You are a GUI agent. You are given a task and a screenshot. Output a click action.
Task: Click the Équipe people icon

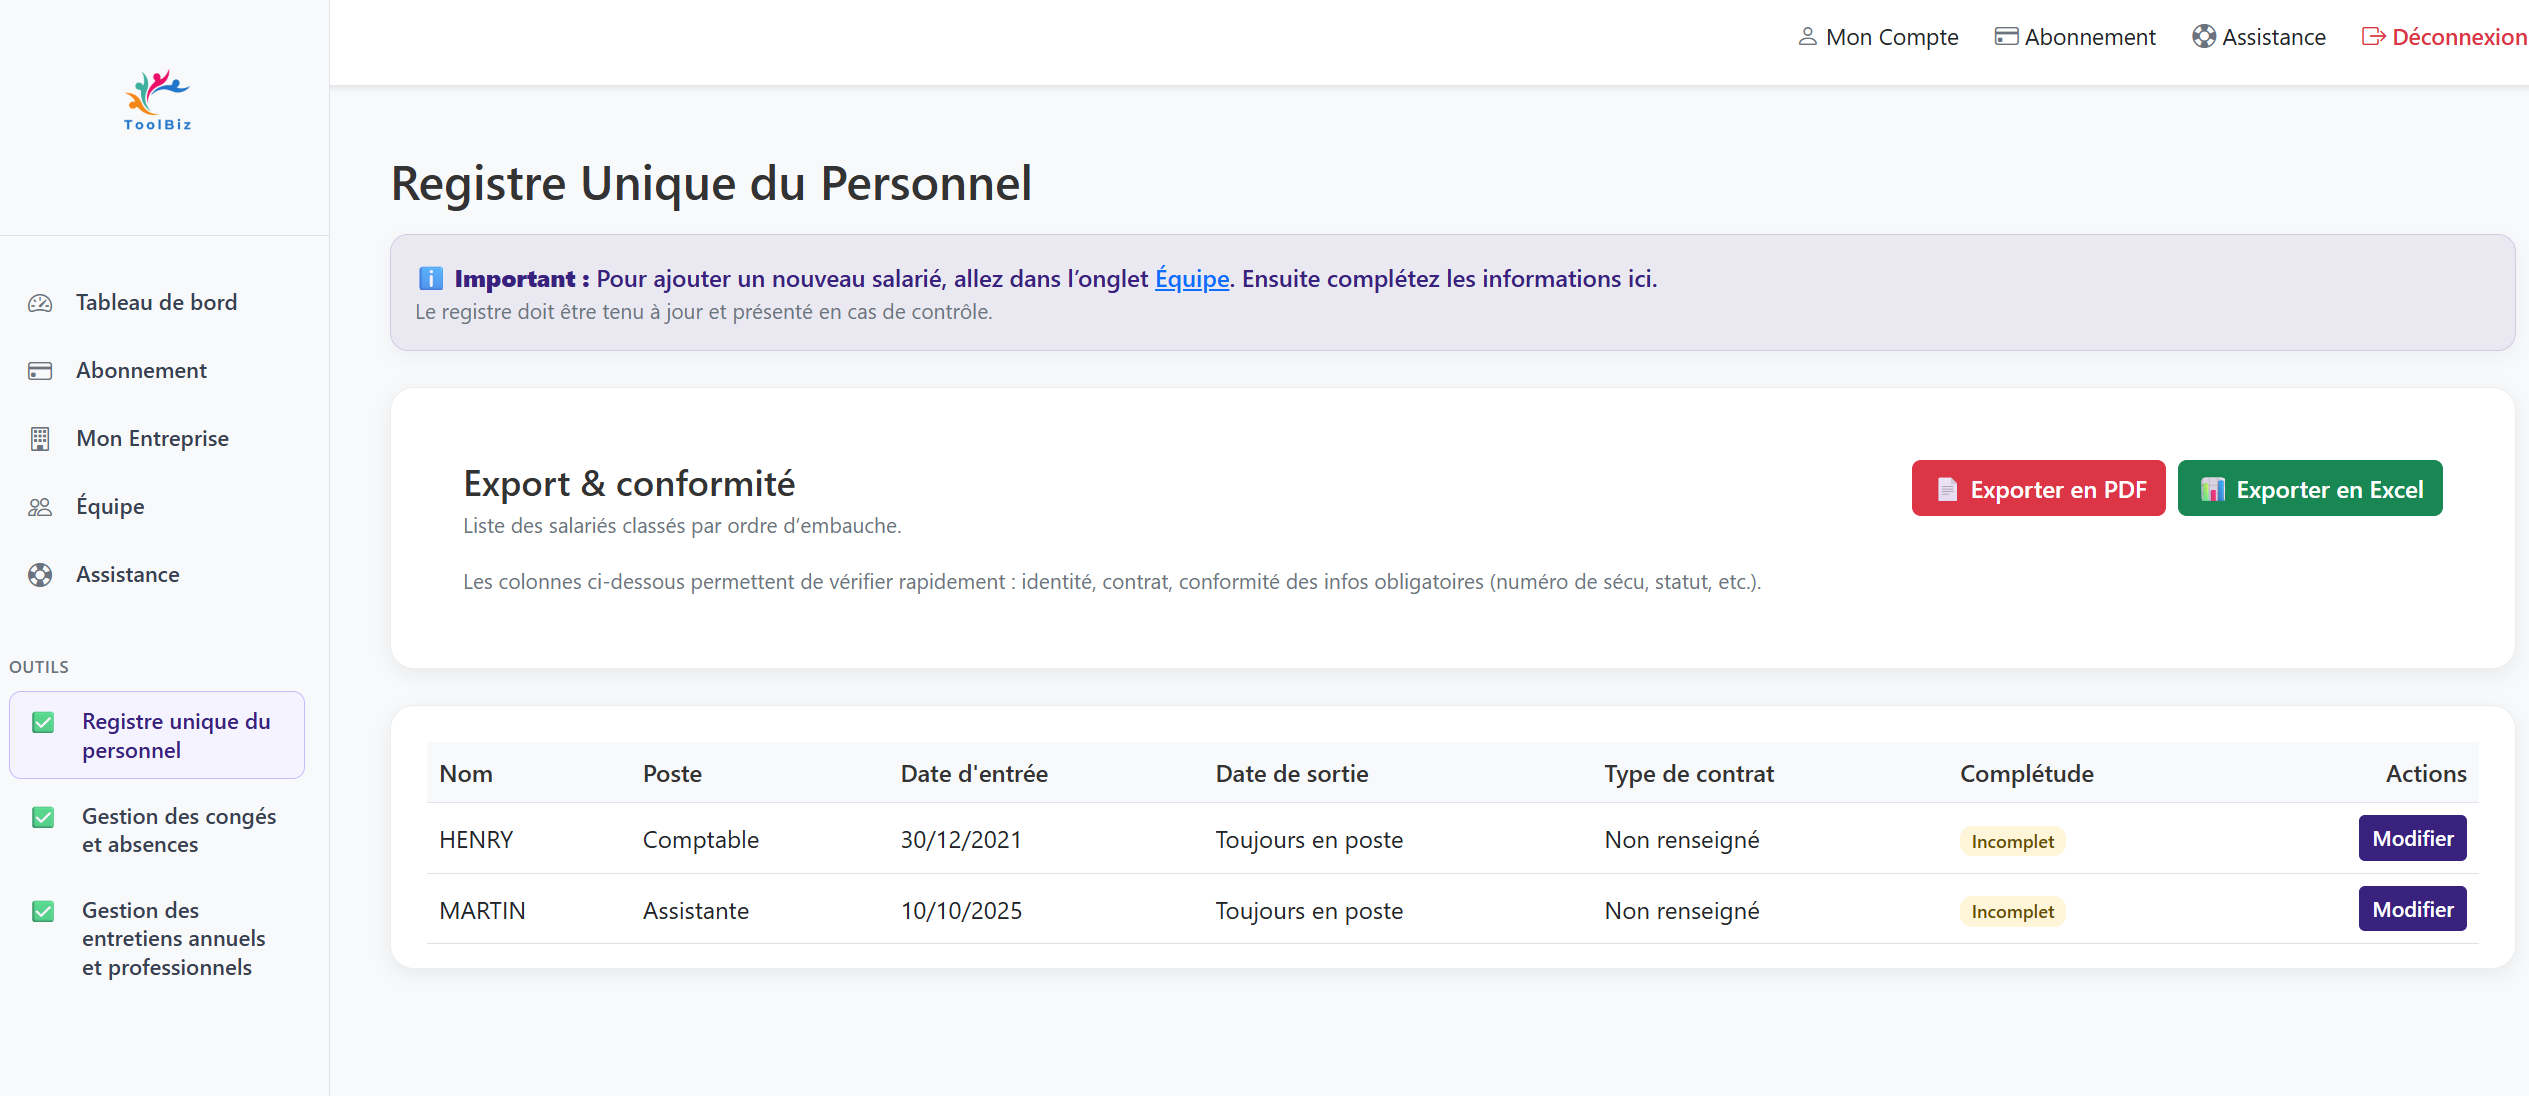tap(40, 507)
